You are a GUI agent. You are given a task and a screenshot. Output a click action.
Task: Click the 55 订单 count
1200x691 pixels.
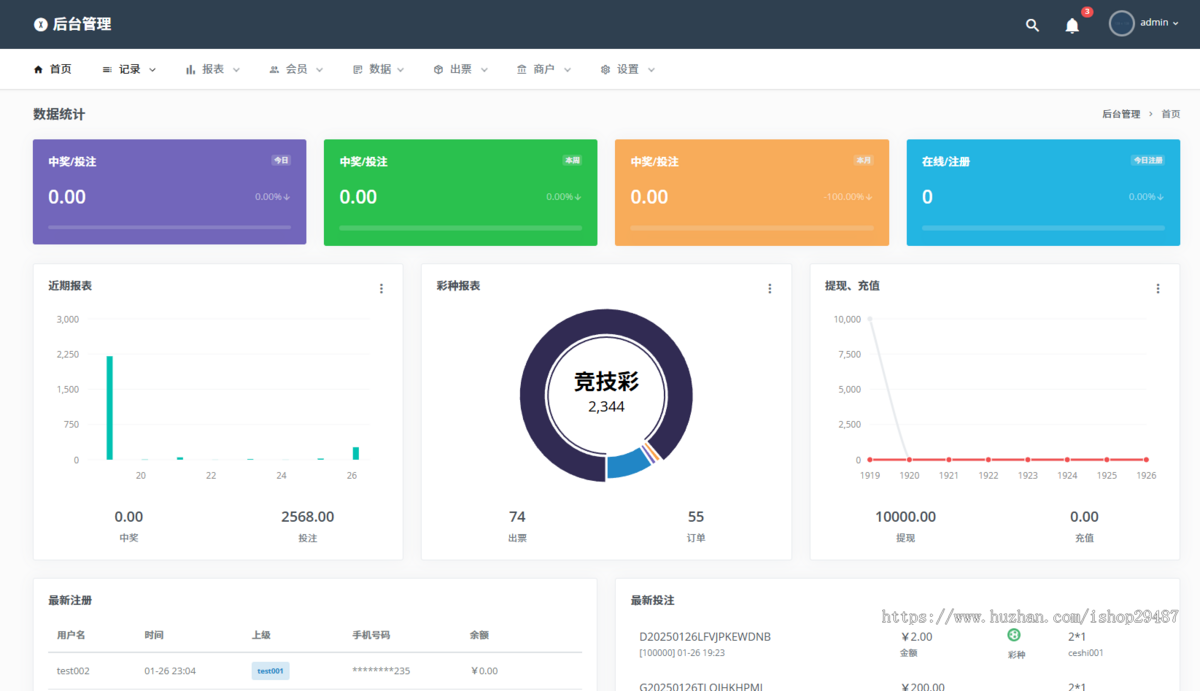point(696,517)
